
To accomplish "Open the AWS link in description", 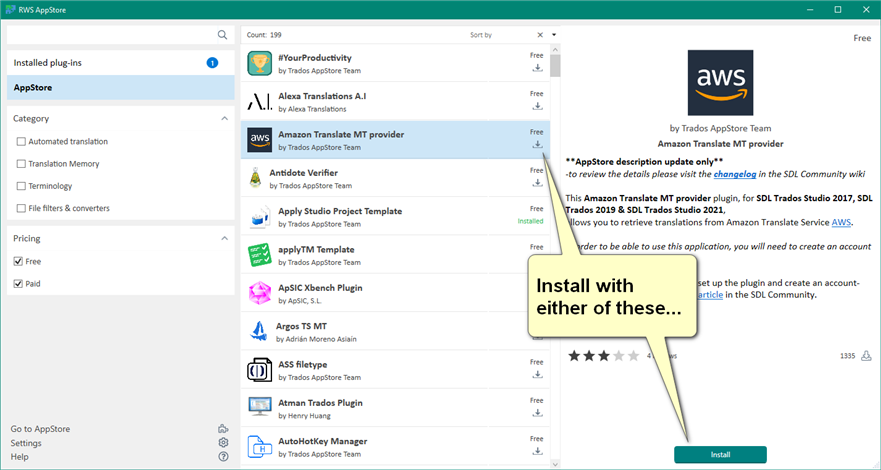I will click(x=841, y=222).
